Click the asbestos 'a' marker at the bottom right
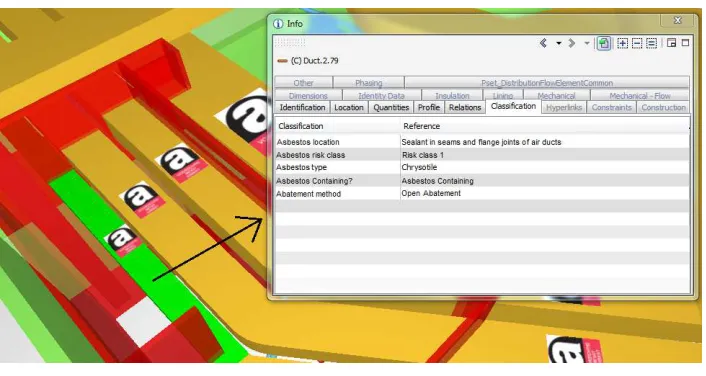706x376 pixels. (575, 349)
